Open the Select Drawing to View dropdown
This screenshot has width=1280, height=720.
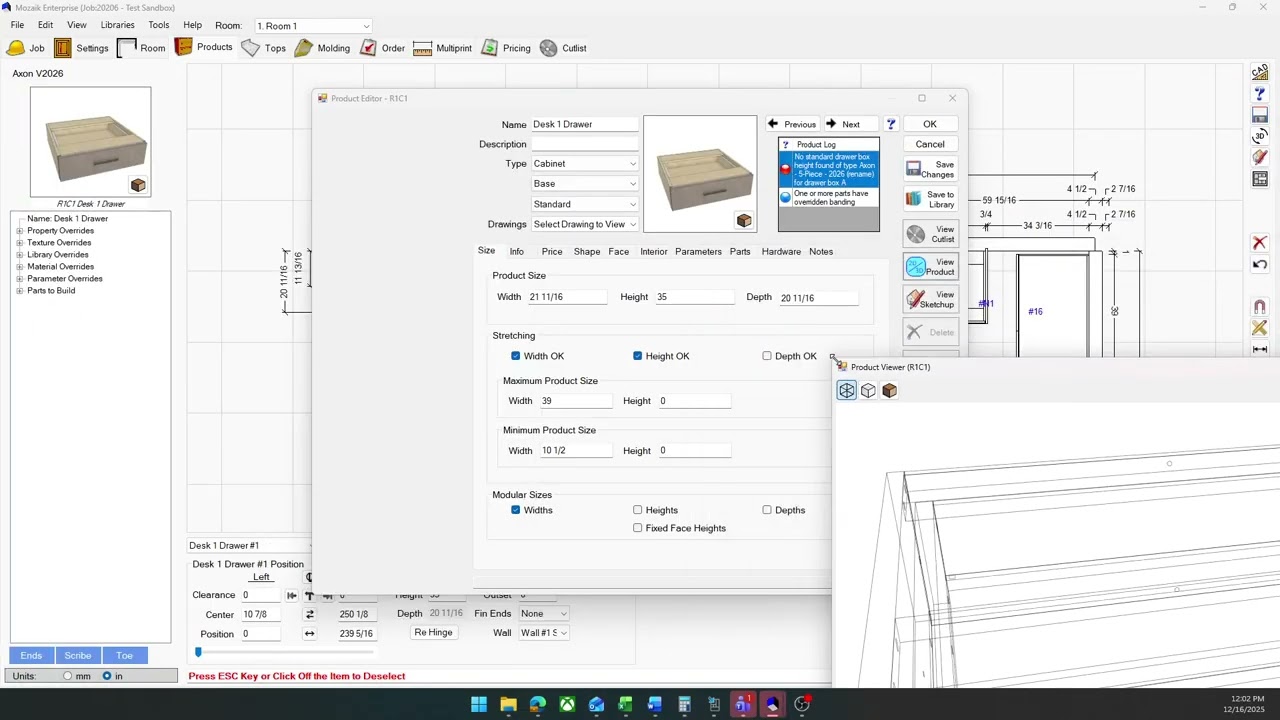584,224
